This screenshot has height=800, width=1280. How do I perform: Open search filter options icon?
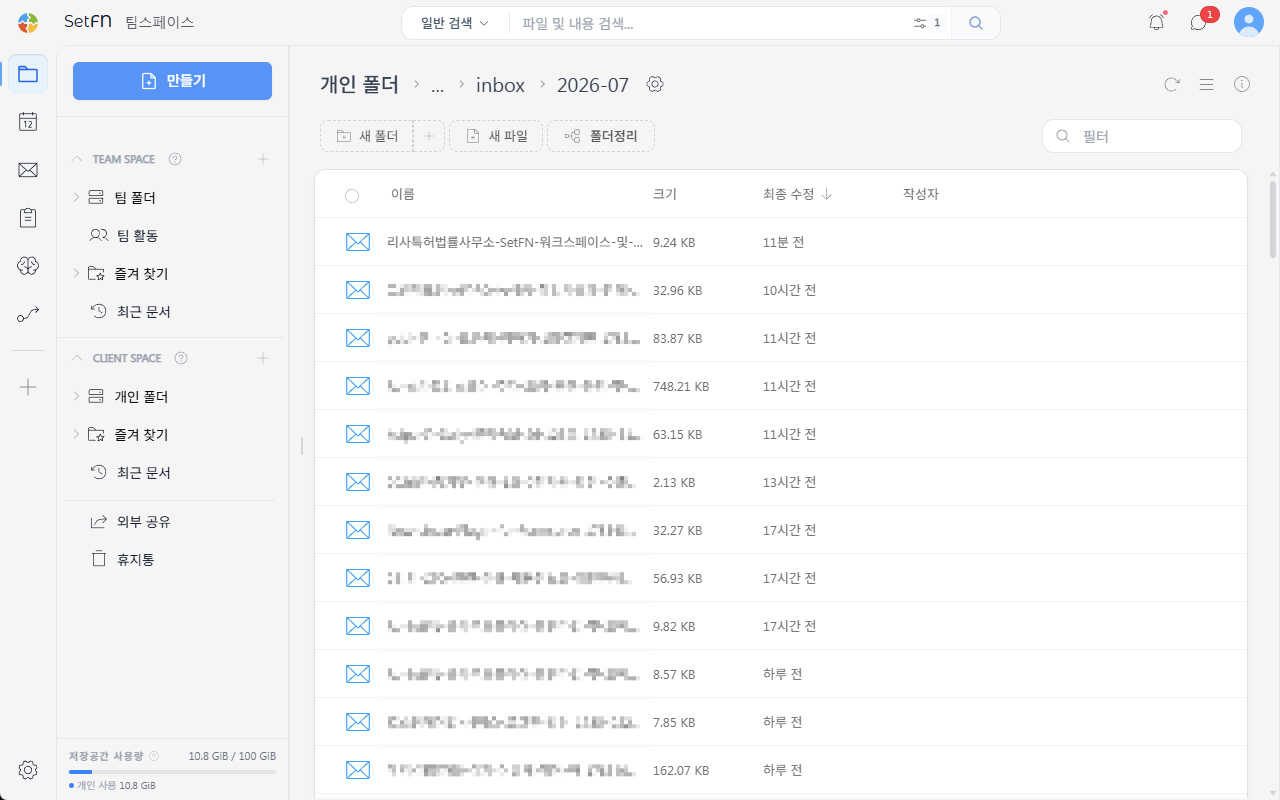(x=920, y=23)
